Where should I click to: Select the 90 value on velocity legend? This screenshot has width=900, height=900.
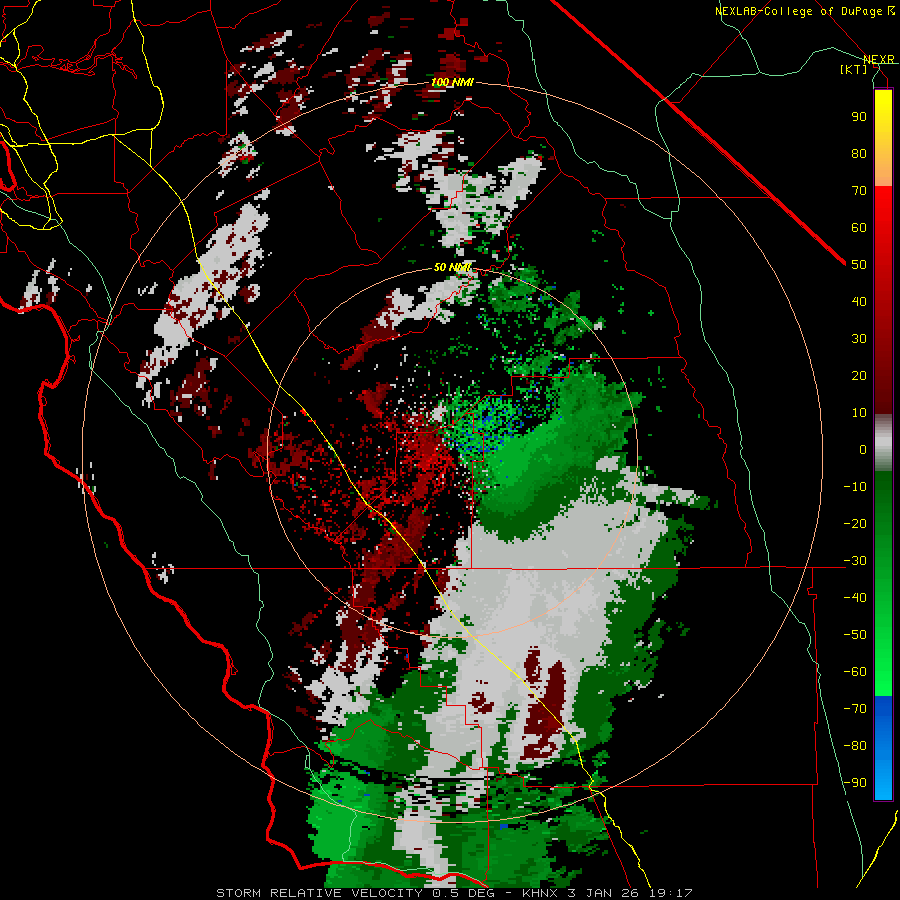coord(859,117)
